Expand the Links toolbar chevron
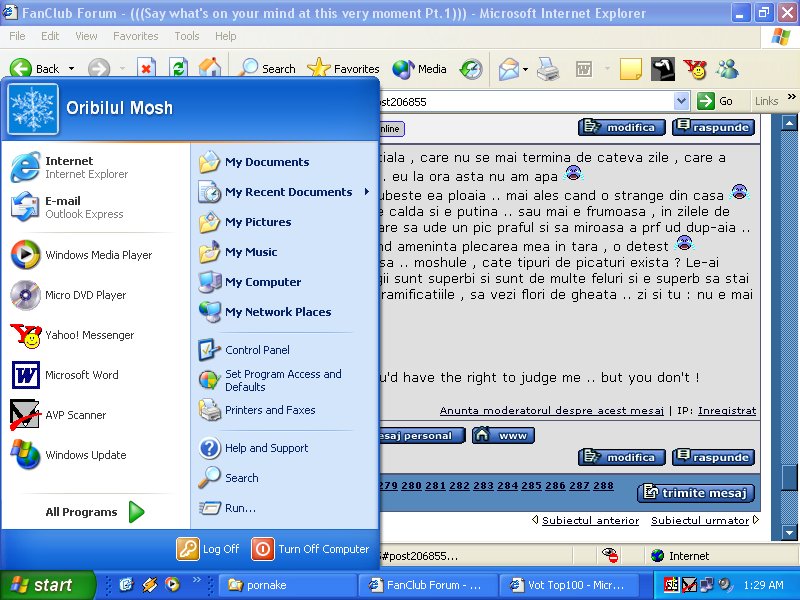This screenshot has height=600, width=800. coord(791,96)
